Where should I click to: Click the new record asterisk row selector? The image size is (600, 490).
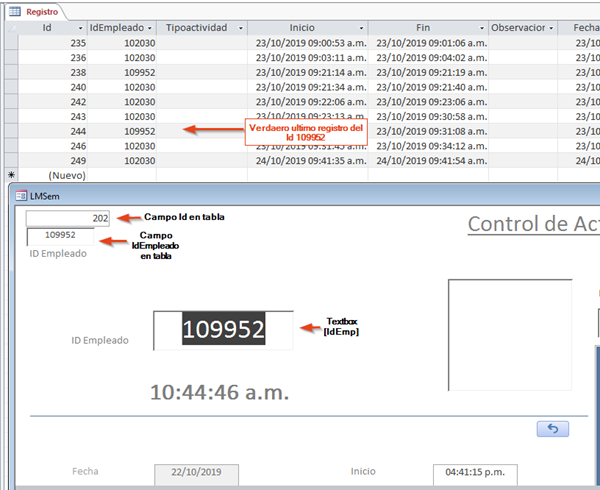[x=10, y=174]
